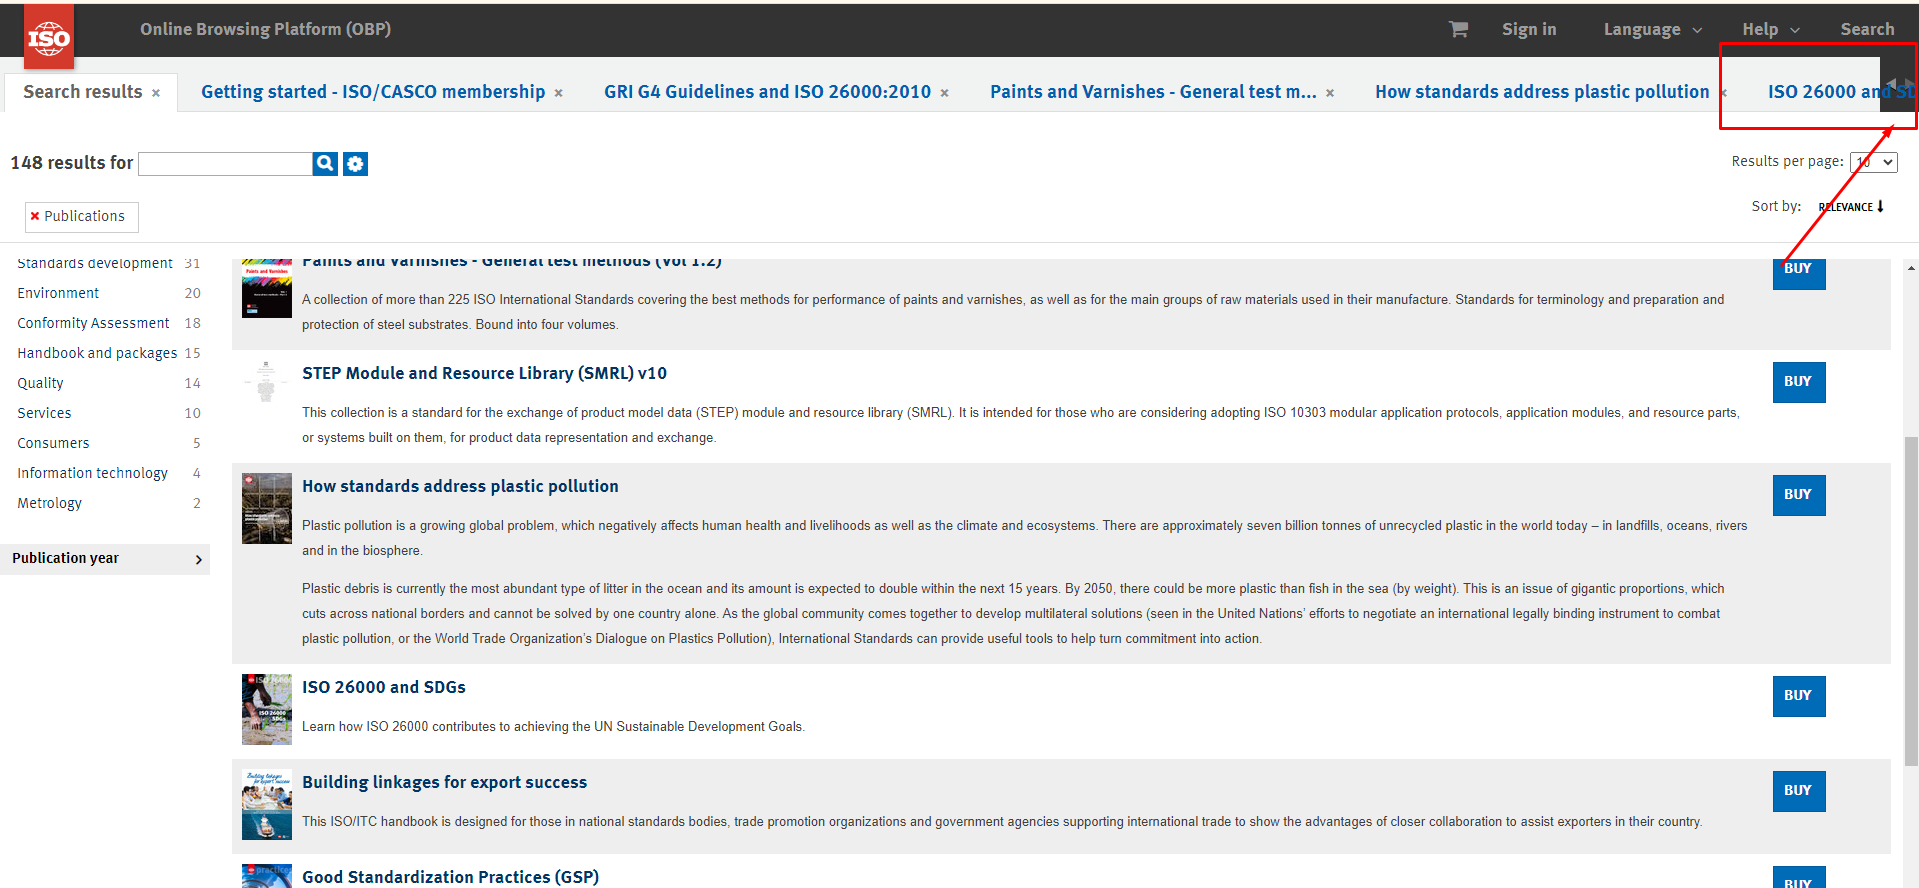Screen dimensions: 1919x888
Task: Click the magnifier search button
Action: (325, 163)
